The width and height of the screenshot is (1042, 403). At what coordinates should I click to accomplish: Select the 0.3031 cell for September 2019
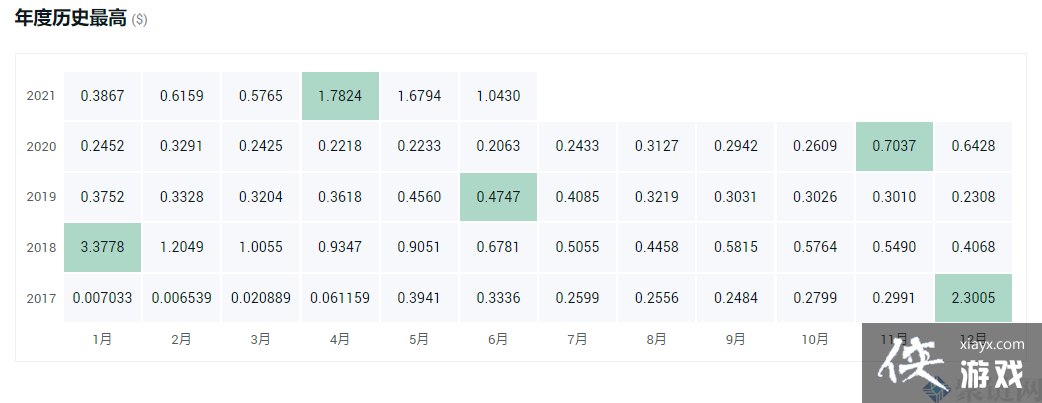tap(736, 197)
